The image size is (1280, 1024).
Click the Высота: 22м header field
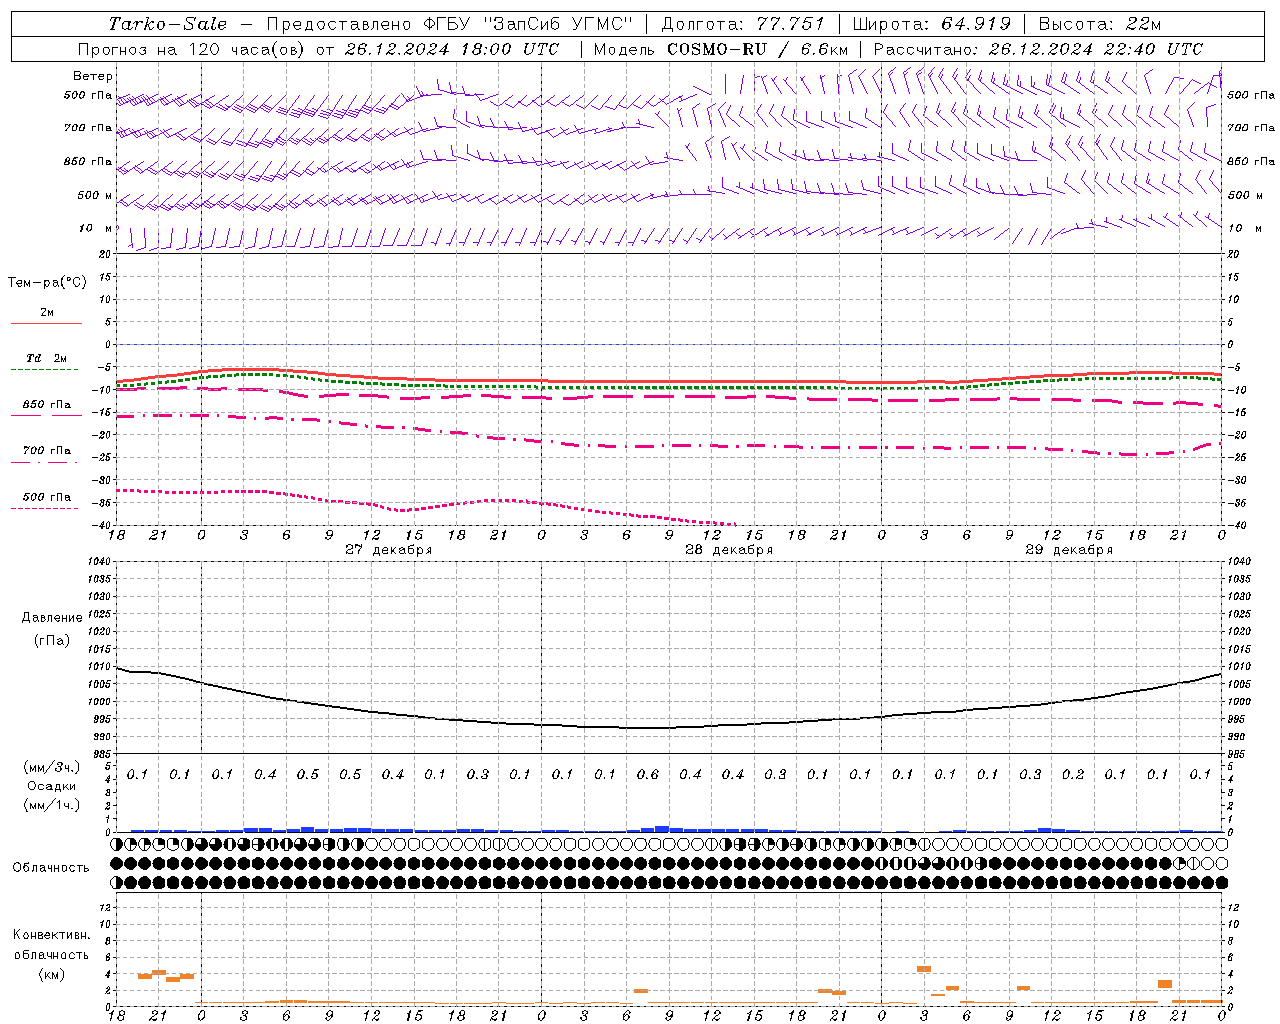pyautogui.click(x=1100, y=24)
